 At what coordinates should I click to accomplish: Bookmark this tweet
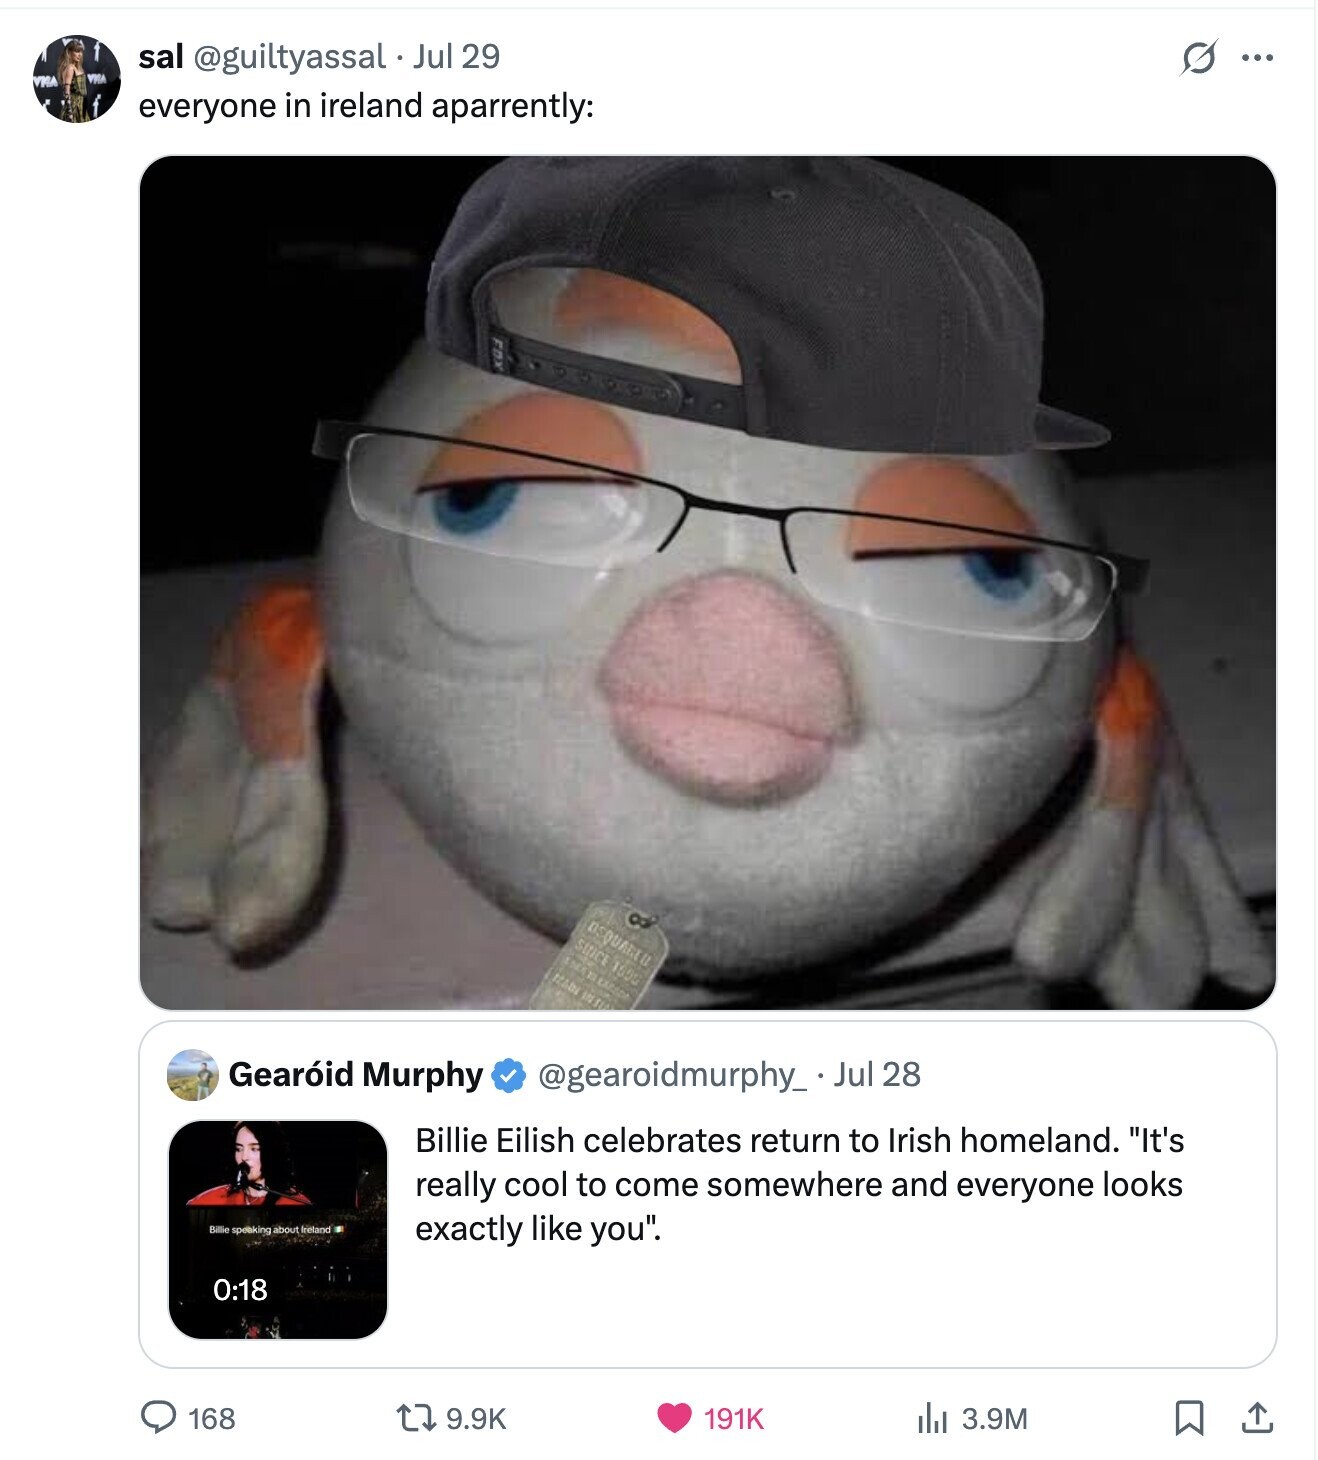[1188, 1417]
